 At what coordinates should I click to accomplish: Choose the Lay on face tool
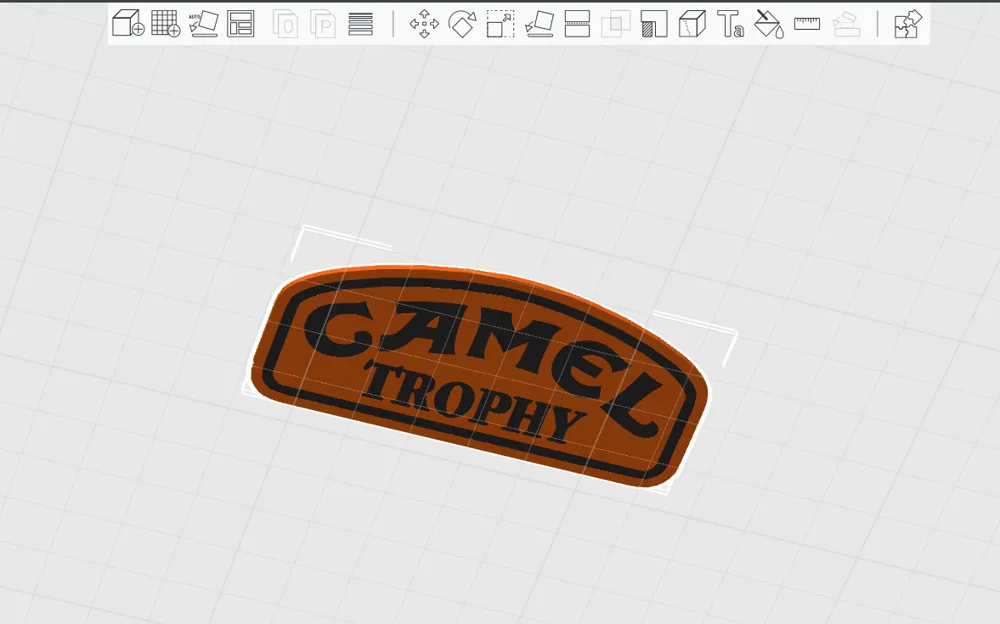(540, 24)
